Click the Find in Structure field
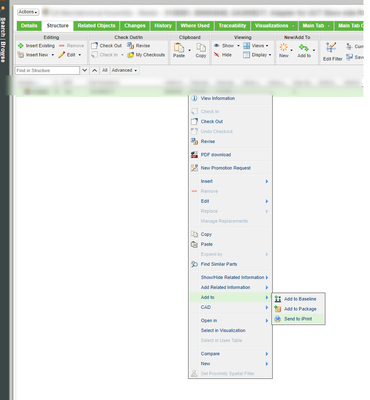370x400 pixels. [x=47, y=70]
